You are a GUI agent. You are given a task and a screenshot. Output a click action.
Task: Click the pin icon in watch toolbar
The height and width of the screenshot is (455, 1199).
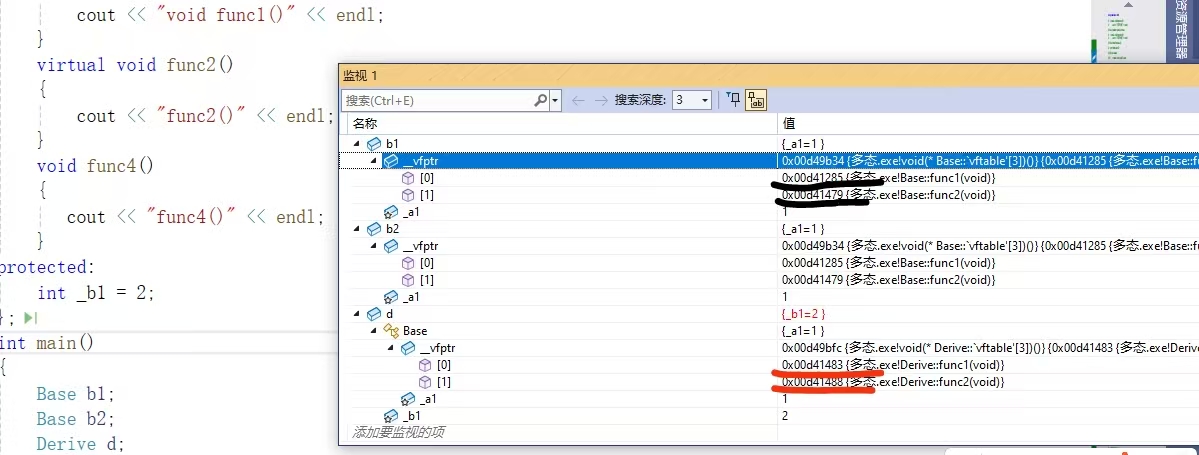pos(733,100)
